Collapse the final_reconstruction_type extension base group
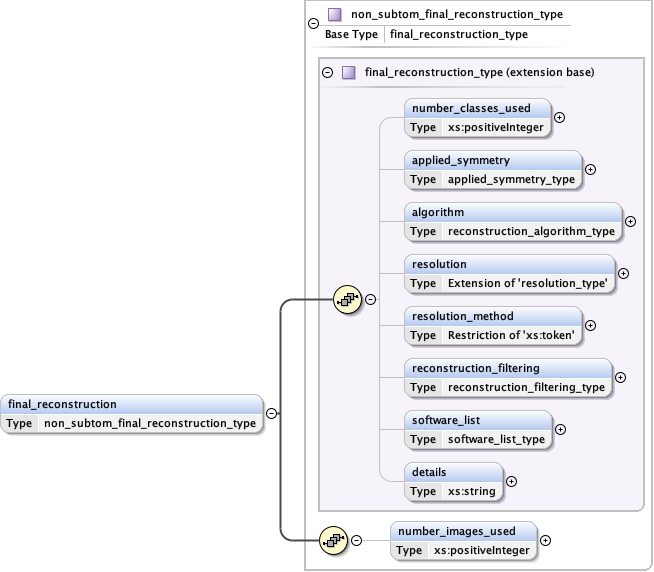654x572 pixels. coord(328,73)
